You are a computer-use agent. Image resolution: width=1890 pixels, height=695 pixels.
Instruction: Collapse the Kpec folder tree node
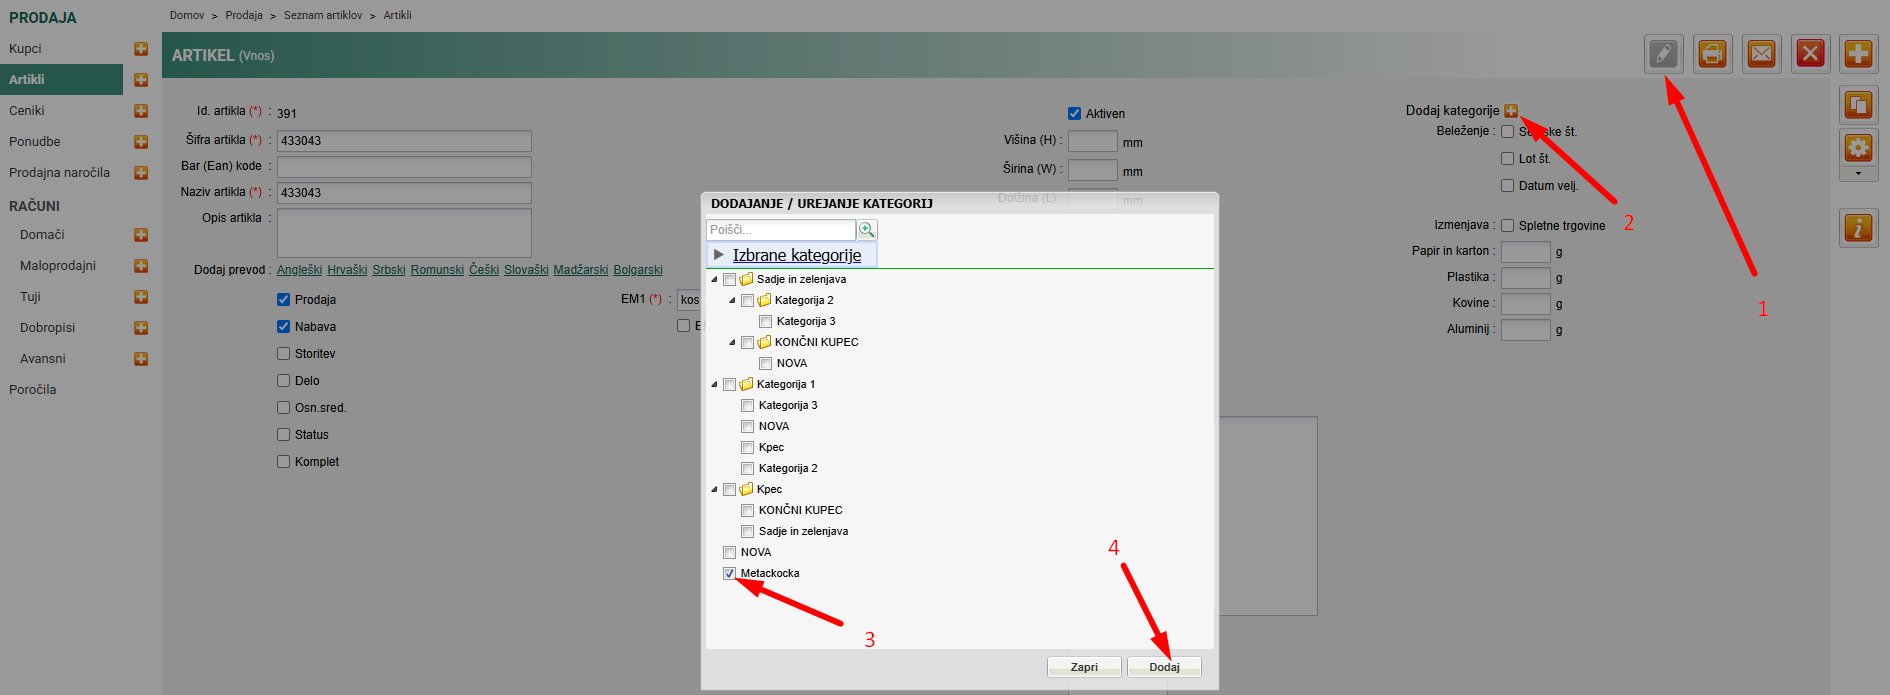pyautogui.click(x=714, y=490)
